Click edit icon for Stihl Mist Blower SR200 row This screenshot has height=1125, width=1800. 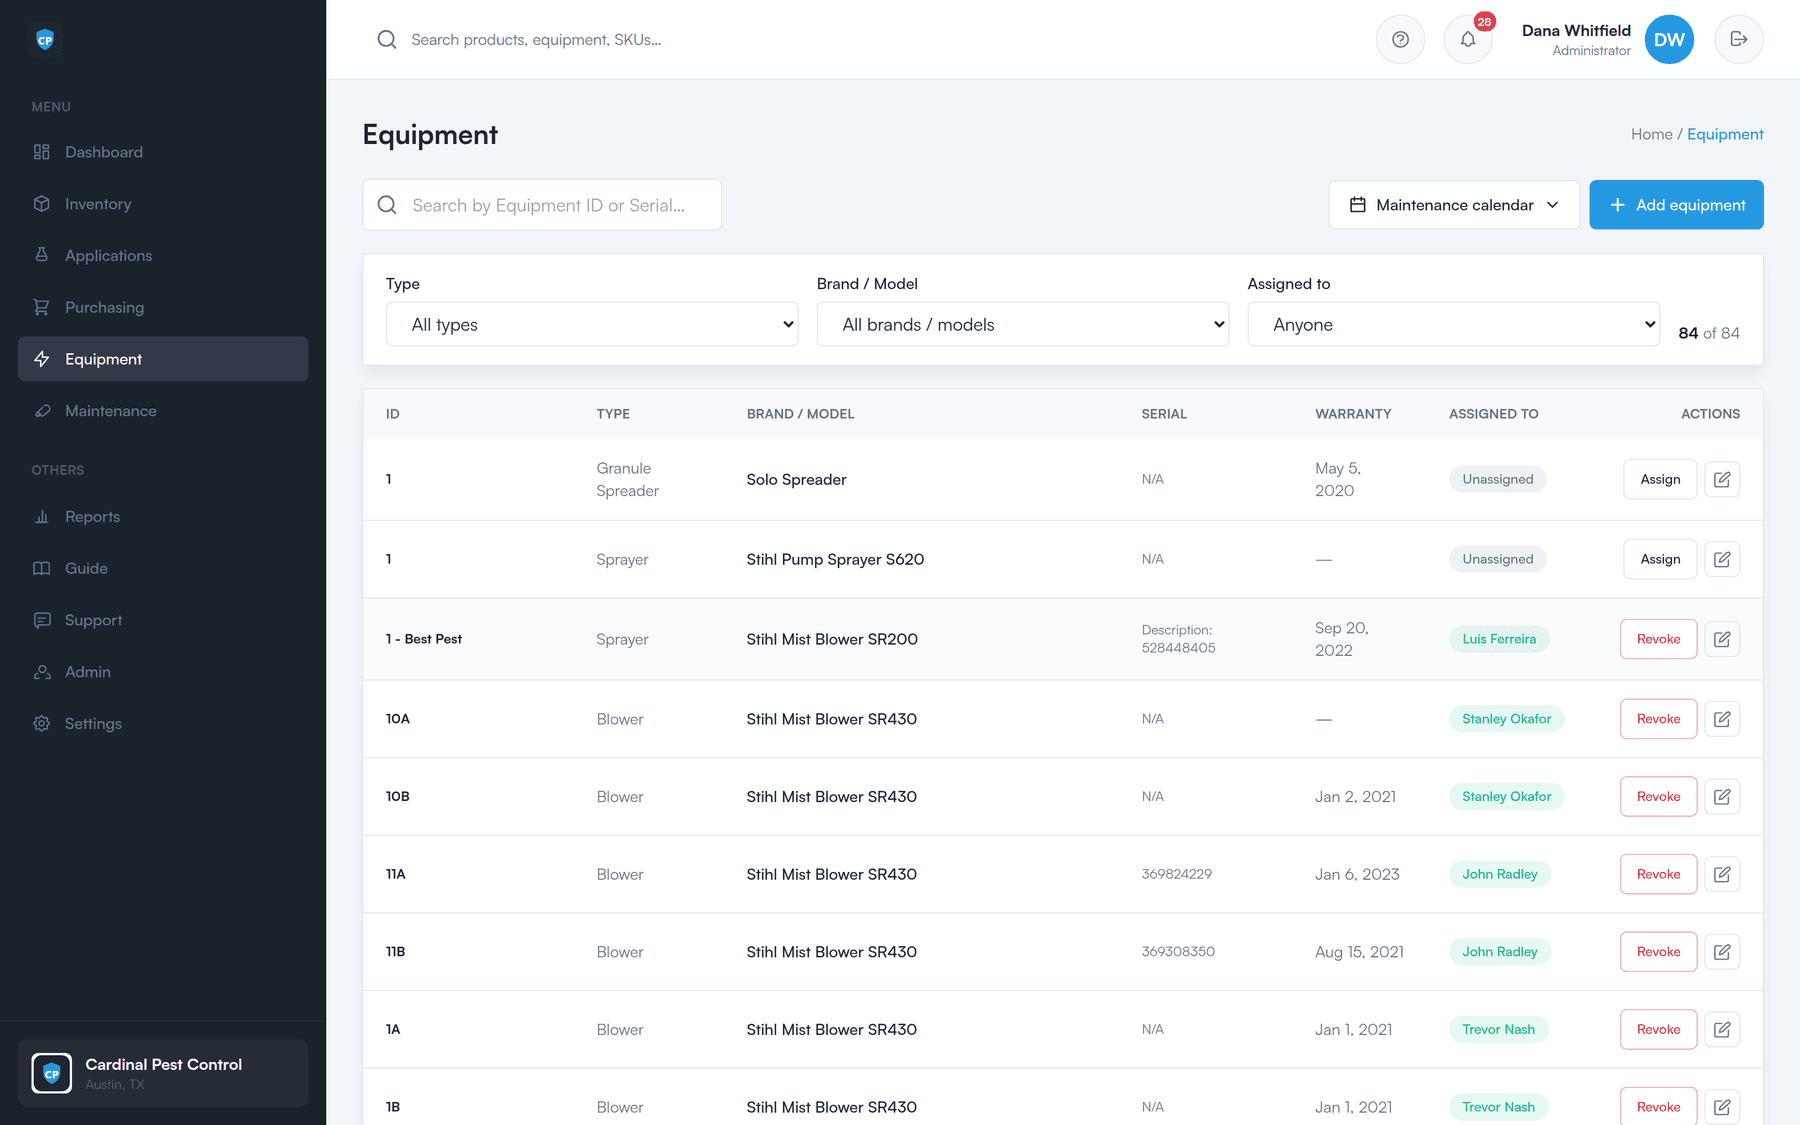1722,639
